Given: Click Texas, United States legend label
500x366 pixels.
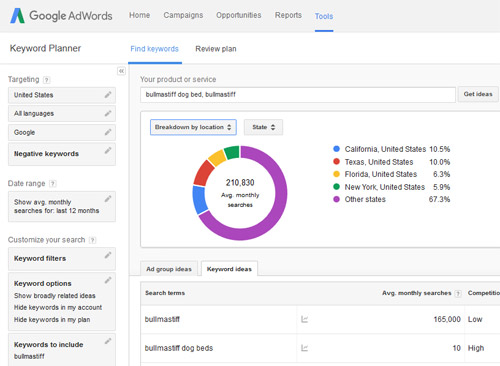Looking at the screenshot, I should pyautogui.click(x=379, y=162).
